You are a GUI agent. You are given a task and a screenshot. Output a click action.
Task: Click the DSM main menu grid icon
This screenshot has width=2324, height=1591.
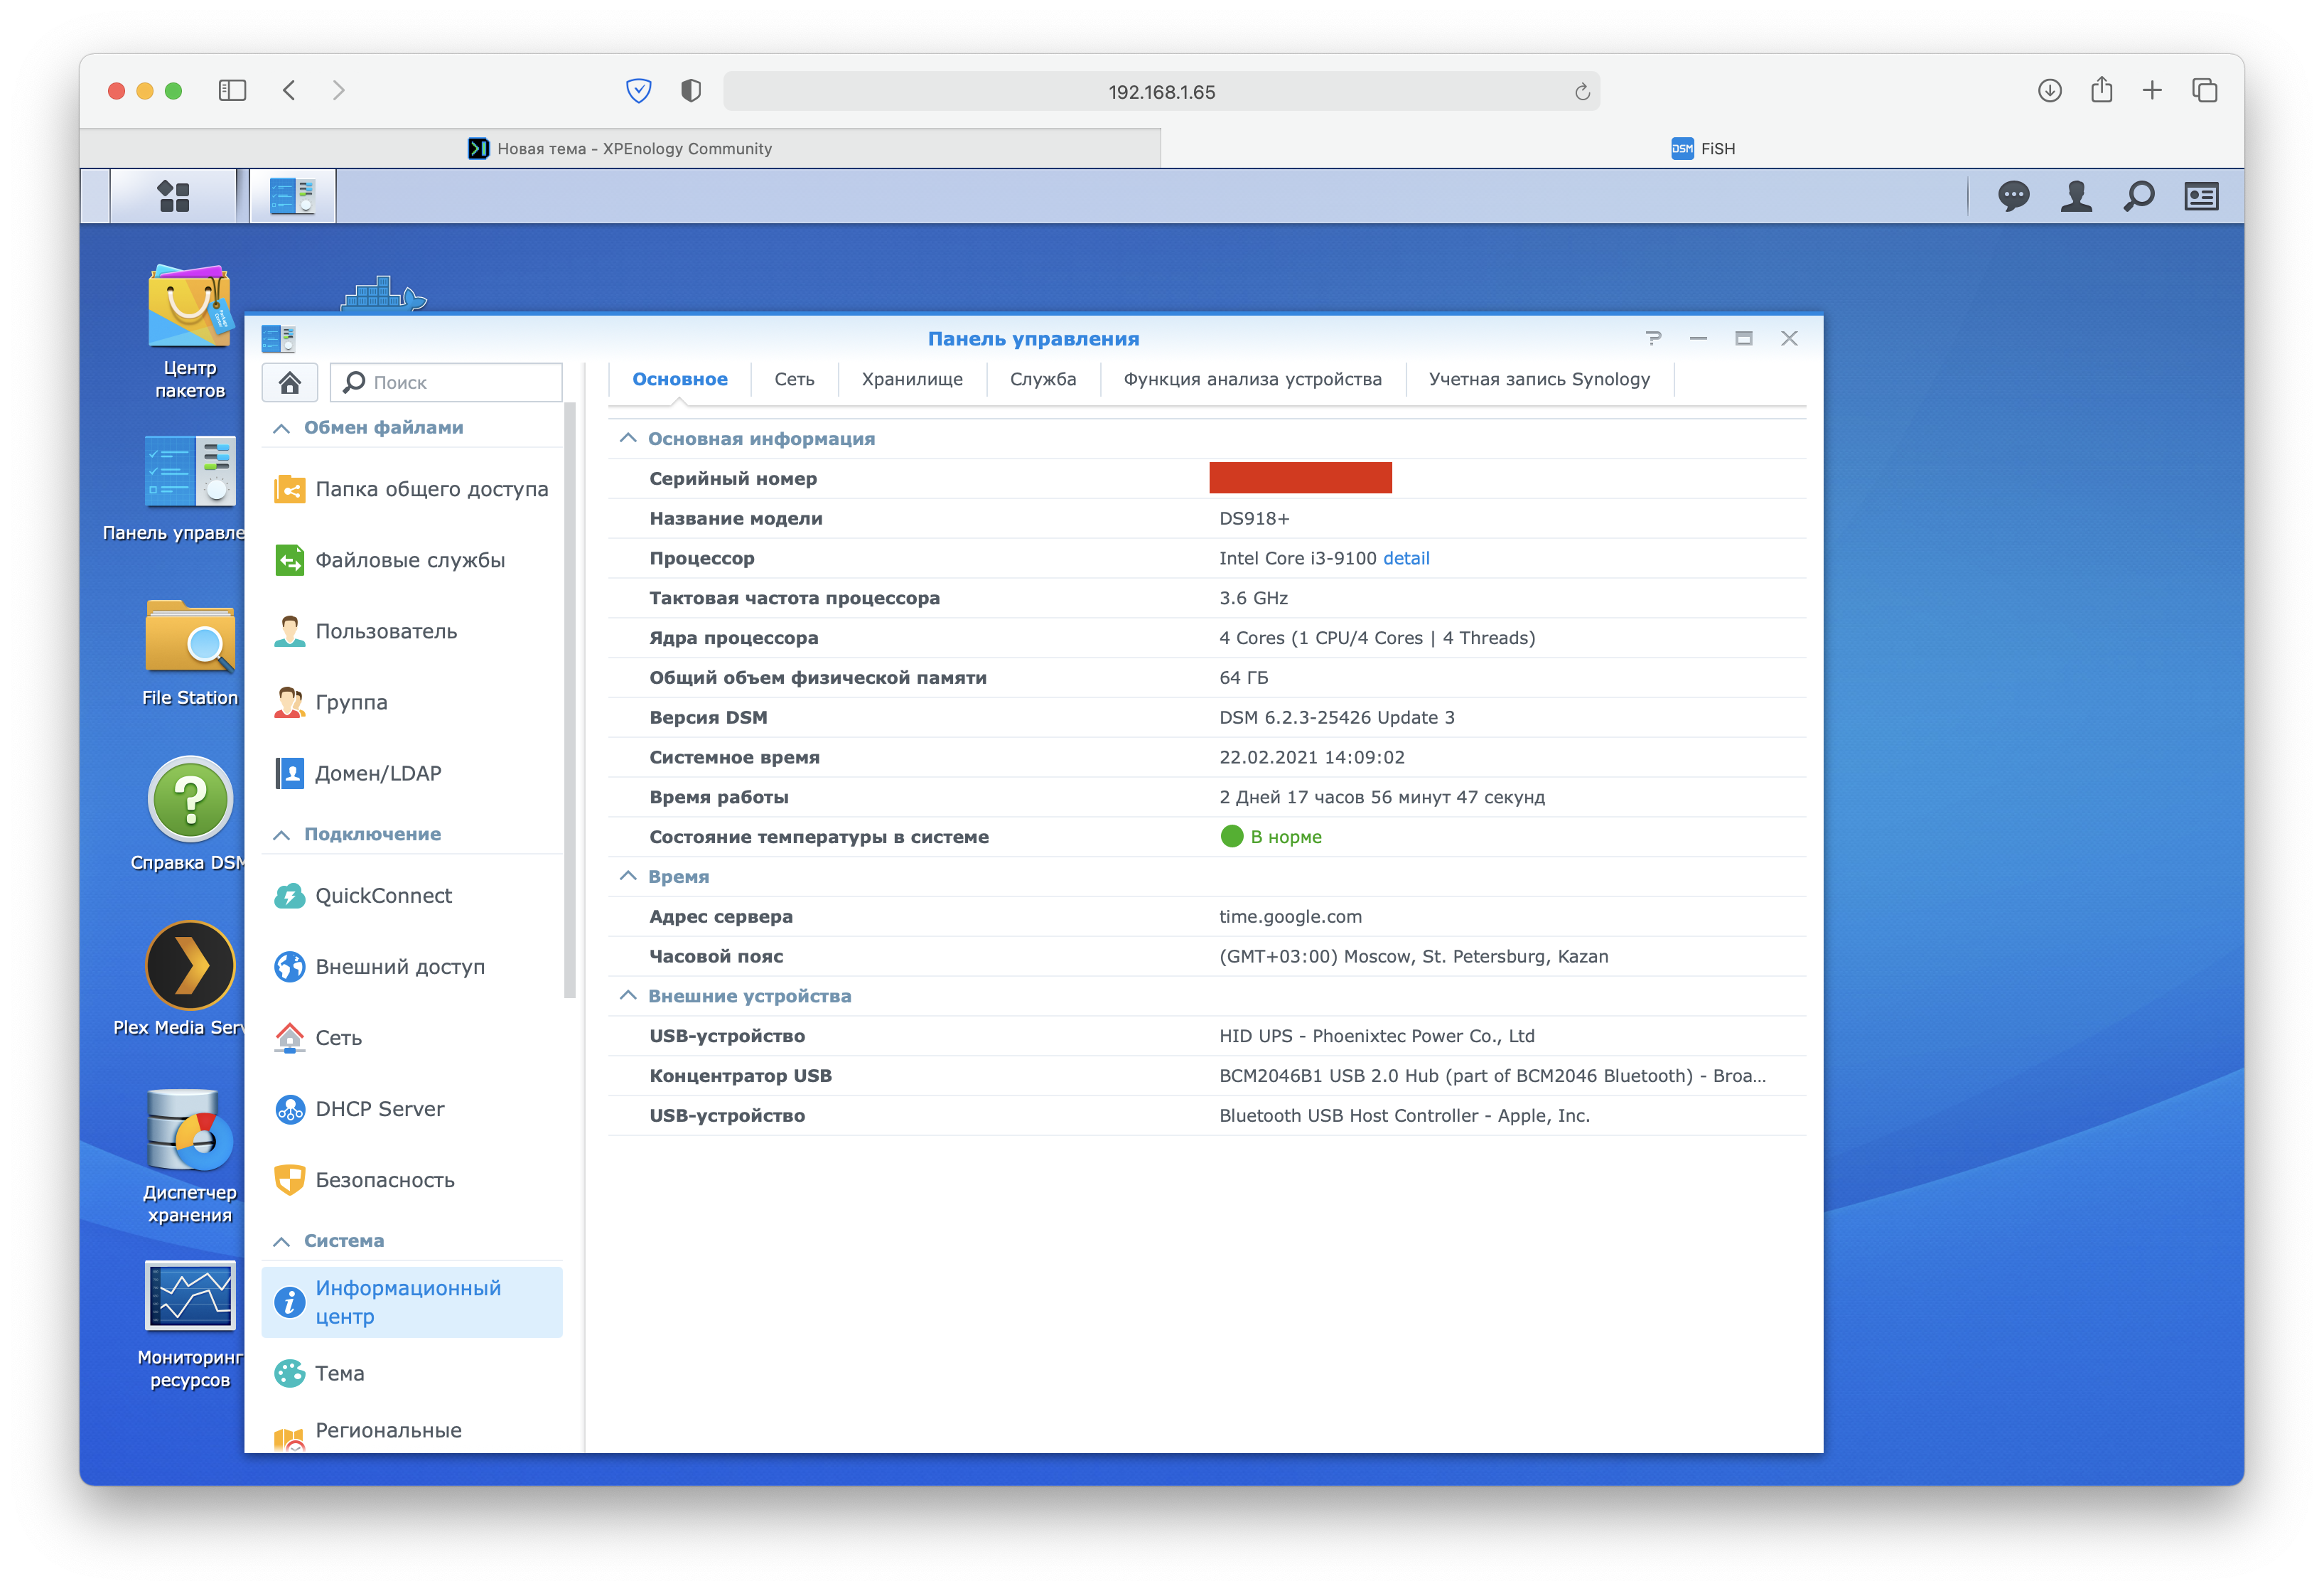click(174, 196)
